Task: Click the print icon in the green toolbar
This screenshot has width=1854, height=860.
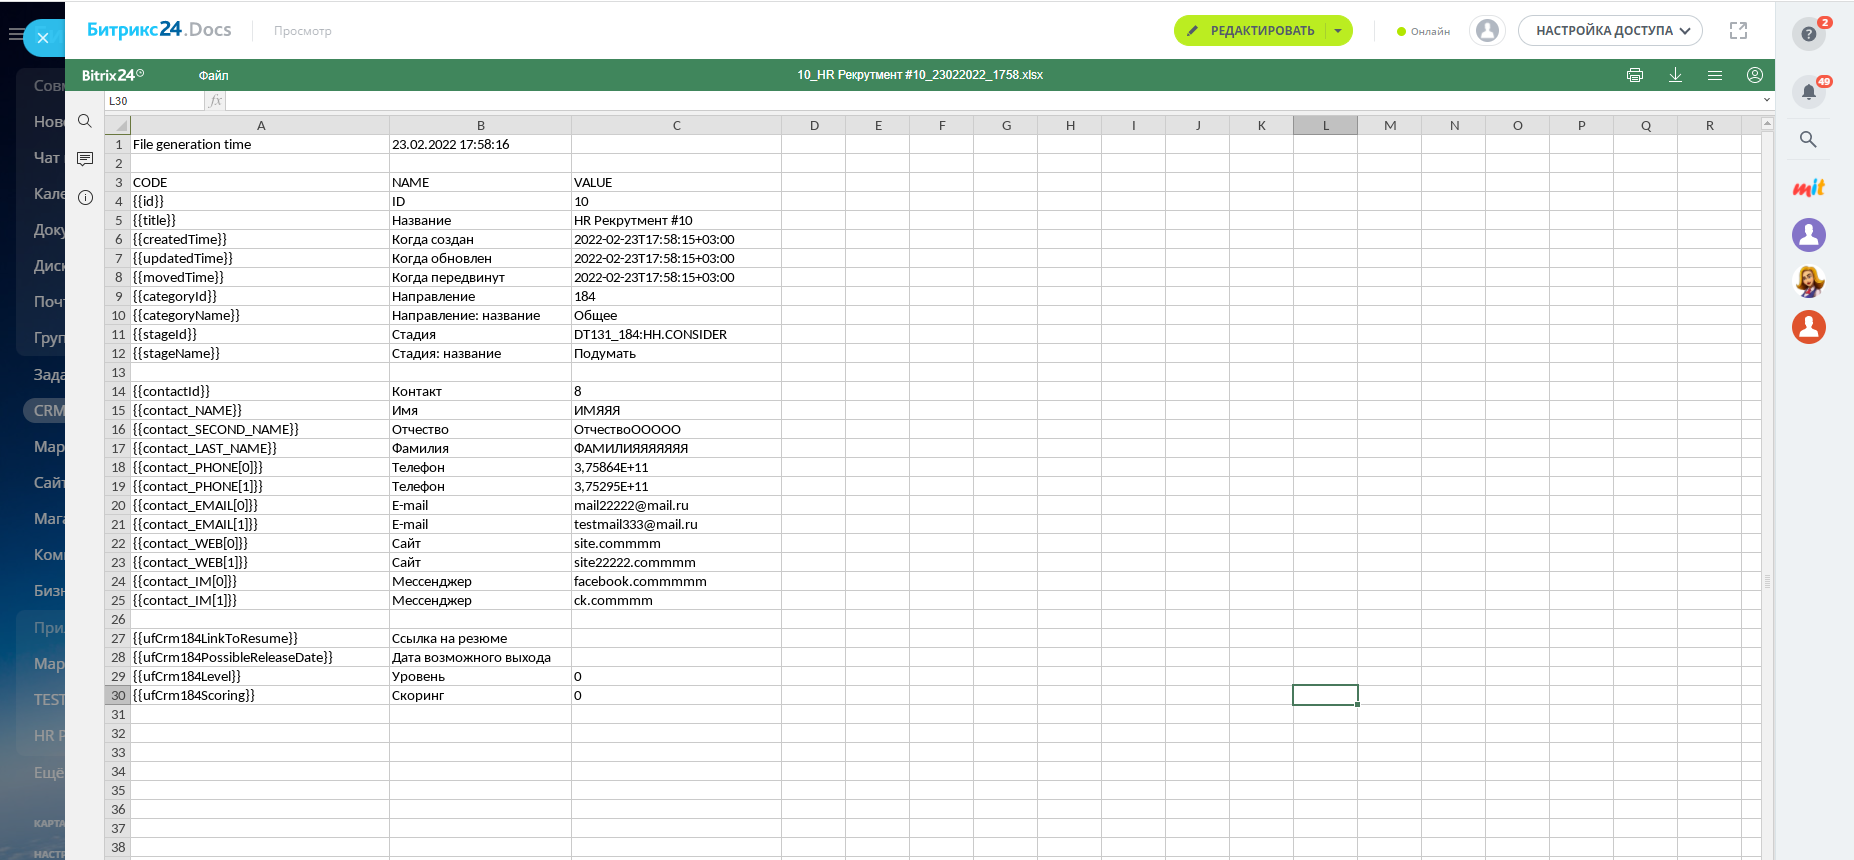Action: (1635, 75)
